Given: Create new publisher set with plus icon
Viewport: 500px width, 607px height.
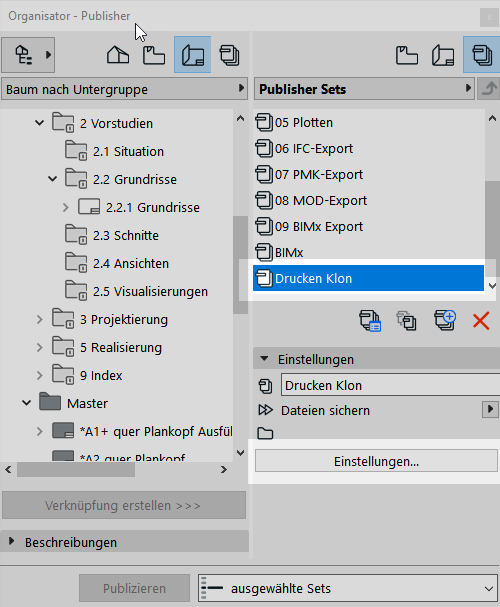Looking at the screenshot, I should coord(445,320).
